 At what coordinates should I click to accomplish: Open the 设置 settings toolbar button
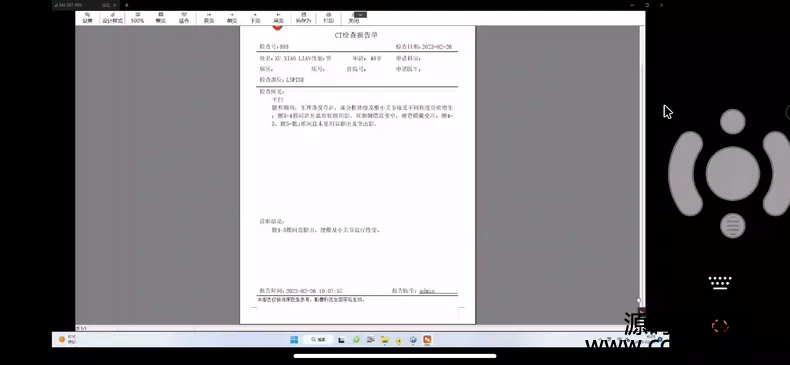pyautogui.click(x=88, y=18)
